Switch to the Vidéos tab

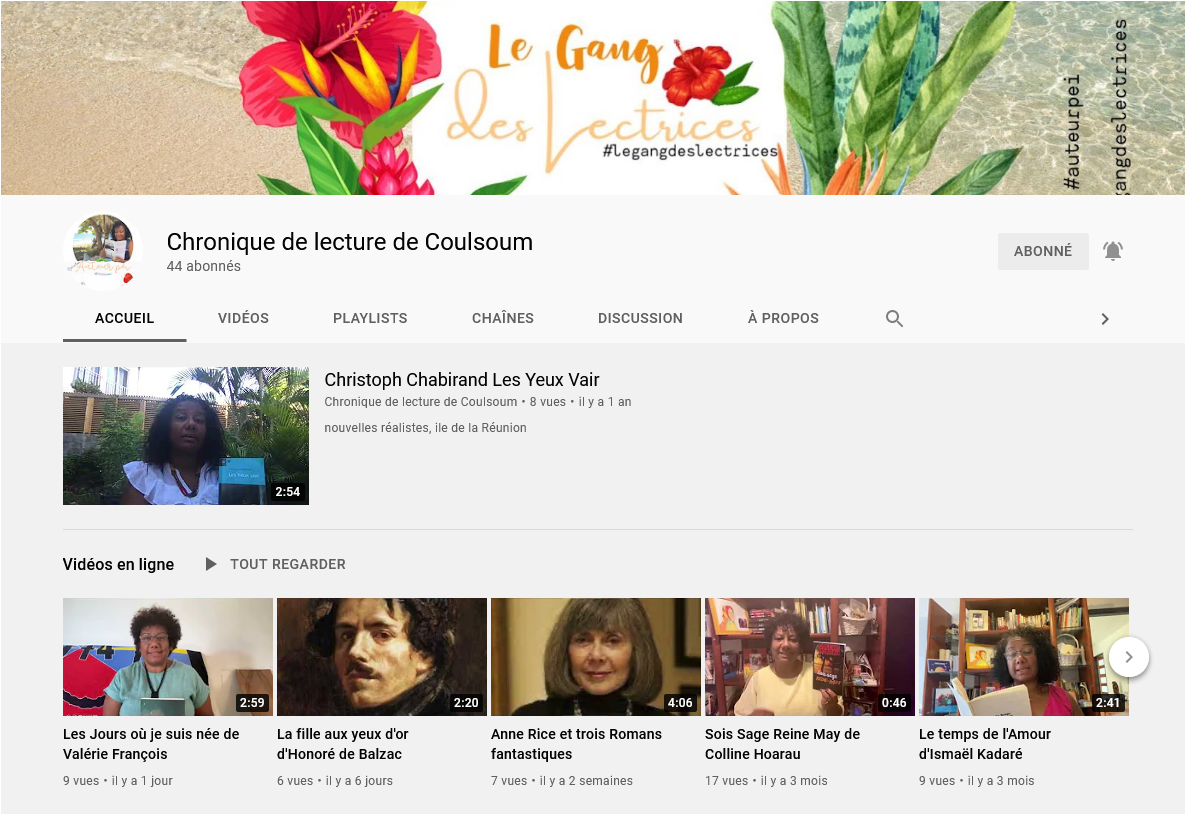pyautogui.click(x=243, y=318)
